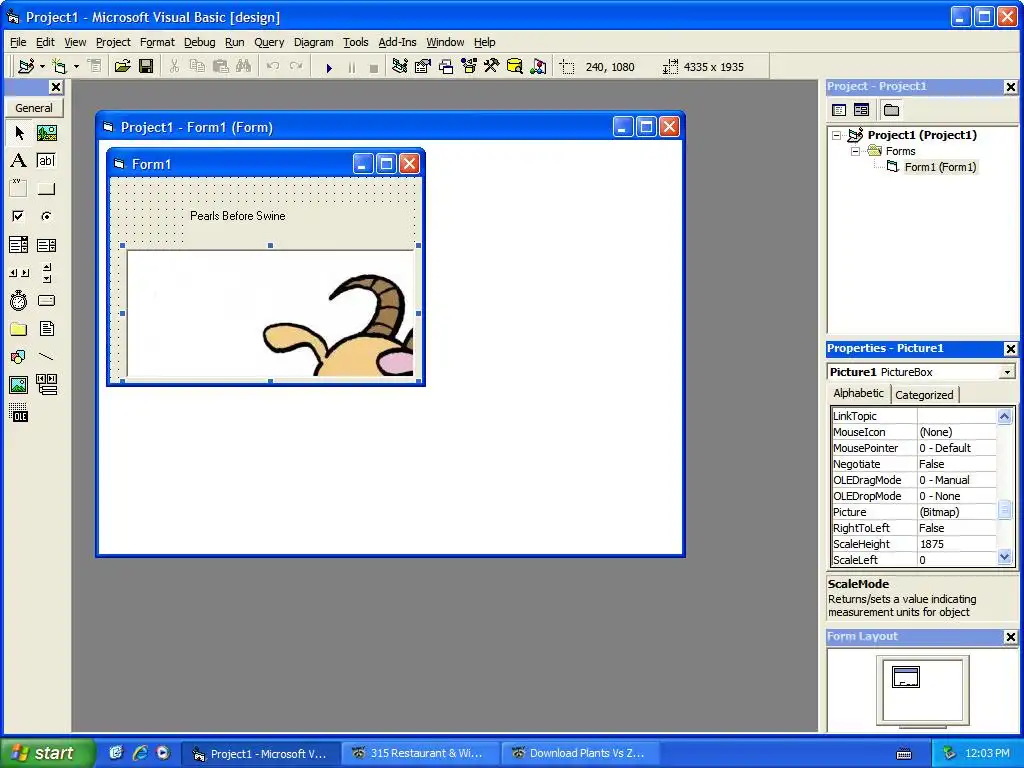Toggle Folders in the Project panel
This screenshot has height=768, width=1024.
point(891,110)
